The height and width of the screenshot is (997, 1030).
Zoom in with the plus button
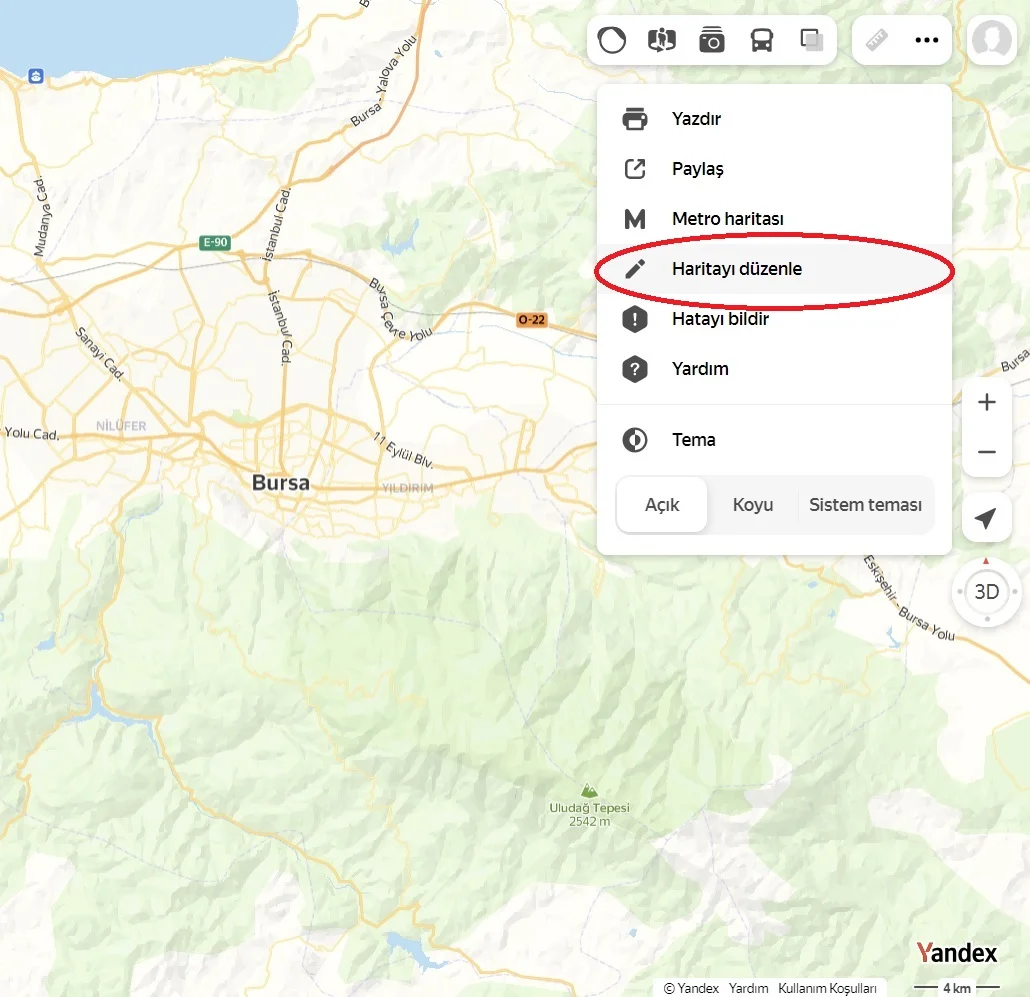987,402
